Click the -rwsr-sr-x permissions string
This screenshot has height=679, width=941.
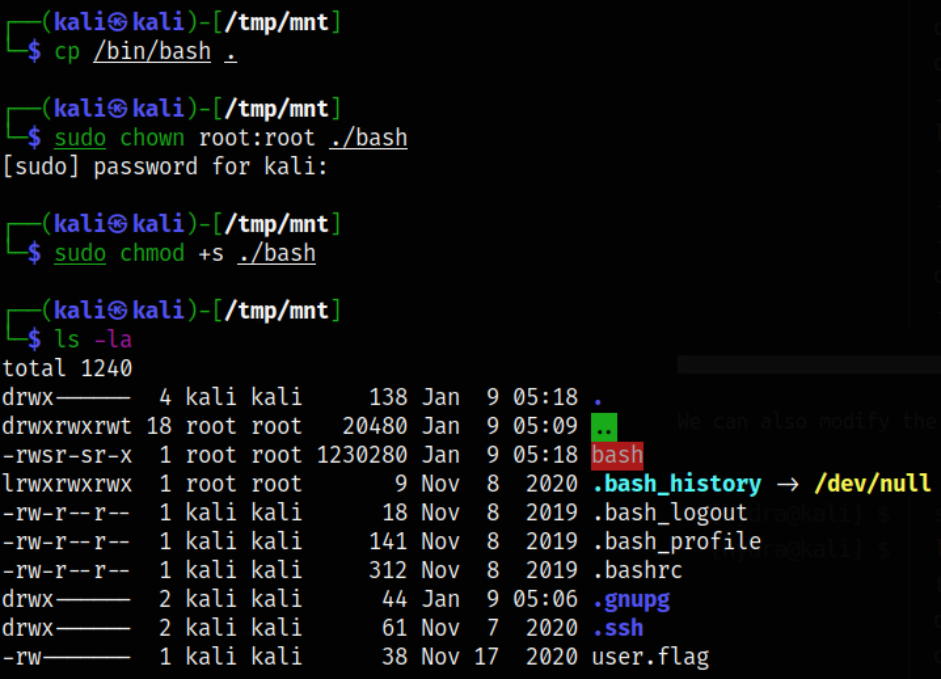coord(67,455)
